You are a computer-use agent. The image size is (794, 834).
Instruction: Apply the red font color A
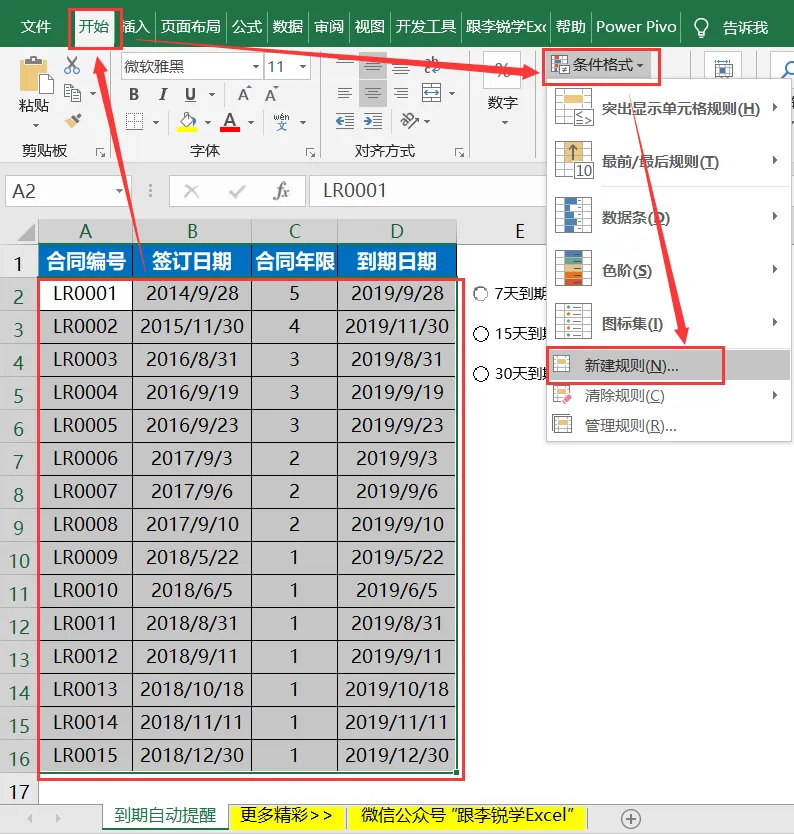click(x=230, y=122)
